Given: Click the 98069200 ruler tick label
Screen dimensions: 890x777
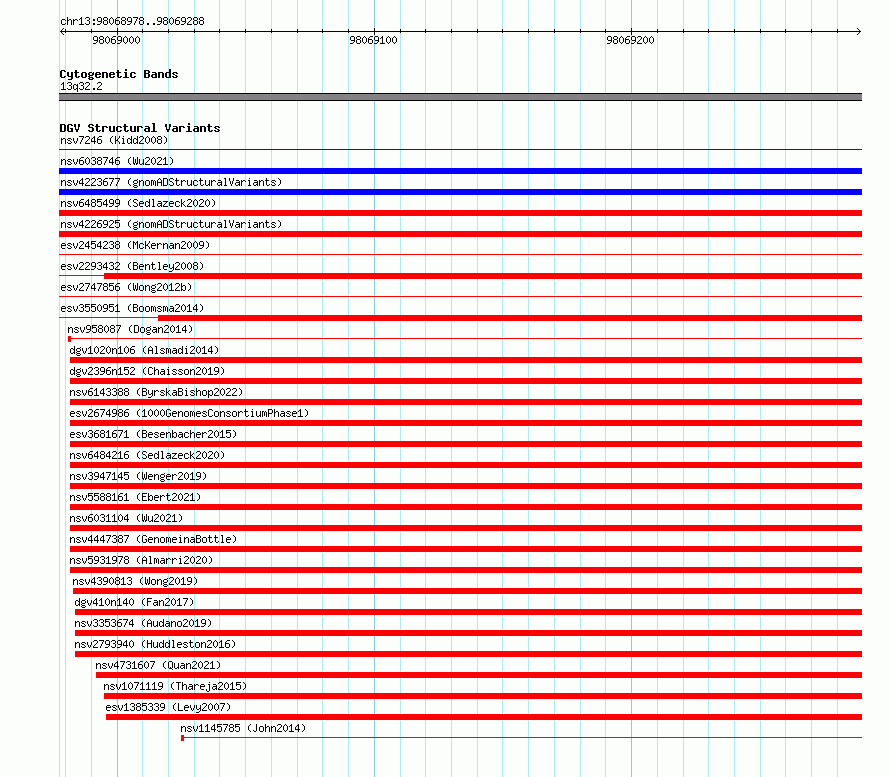Looking at the screenshot, I should (631, 40).
